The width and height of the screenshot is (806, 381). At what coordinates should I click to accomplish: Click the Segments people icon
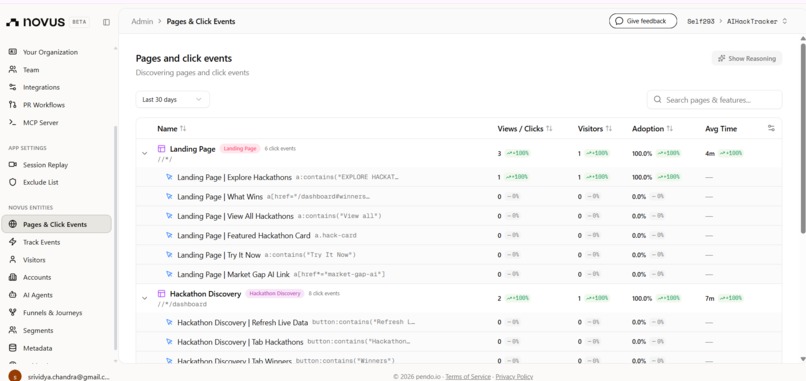[13, 330]
